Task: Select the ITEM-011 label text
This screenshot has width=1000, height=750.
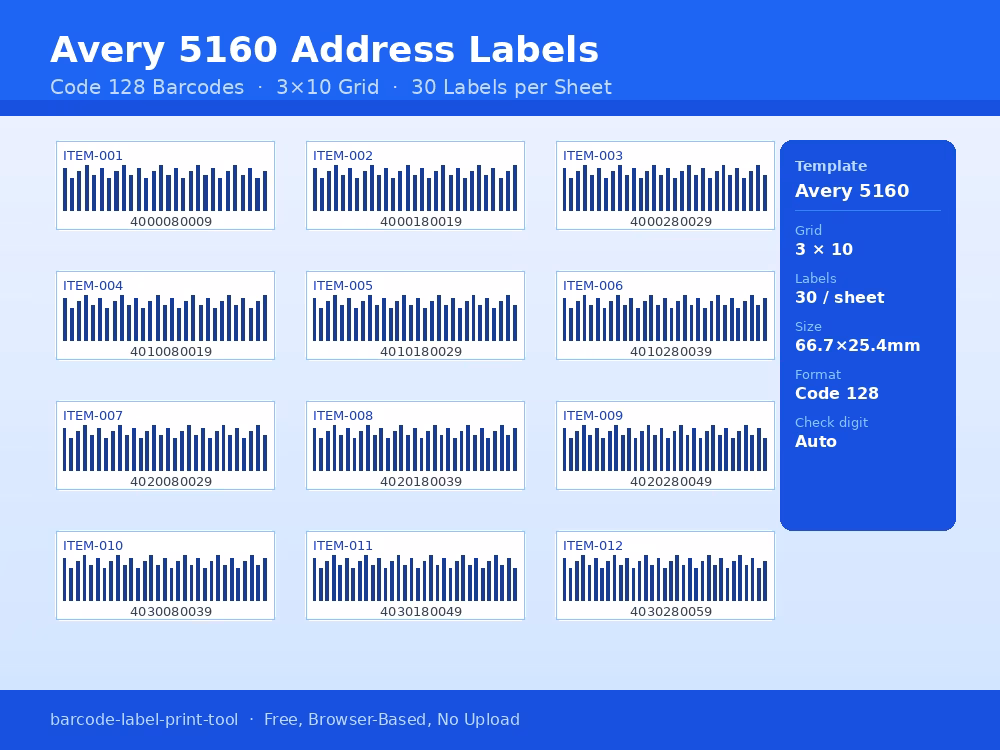Action: tap(342, 546)
